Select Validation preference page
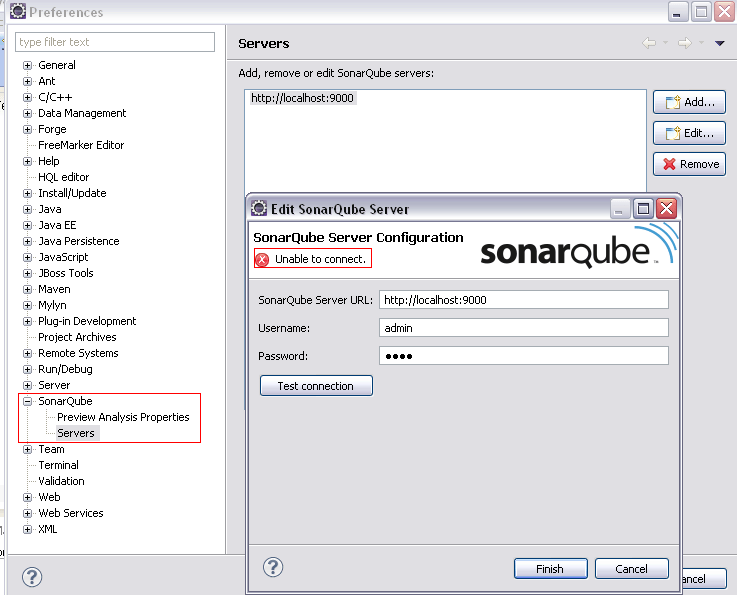This screenshot has height=595, width=737. 61,481
